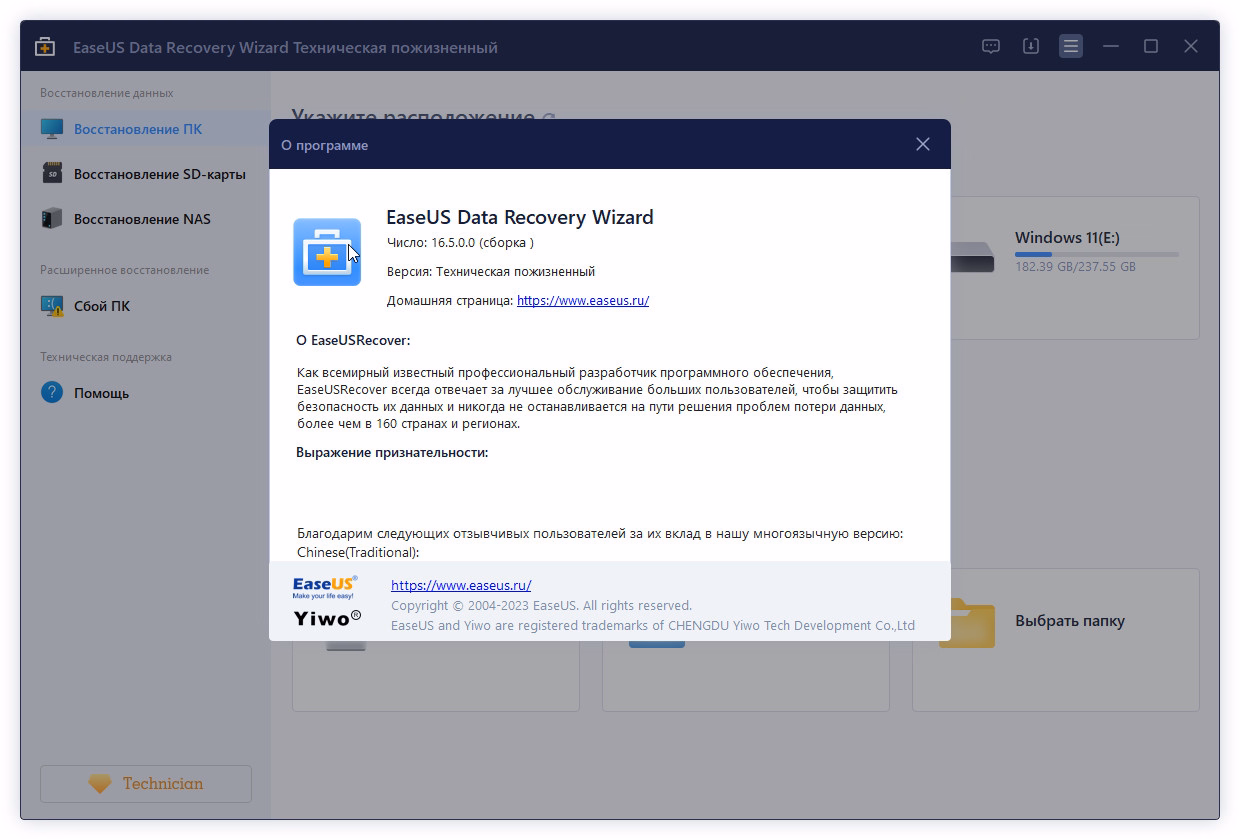
Task: Click the Windows 11(E:) disk usage bar
Action: tap(1096, 254)
